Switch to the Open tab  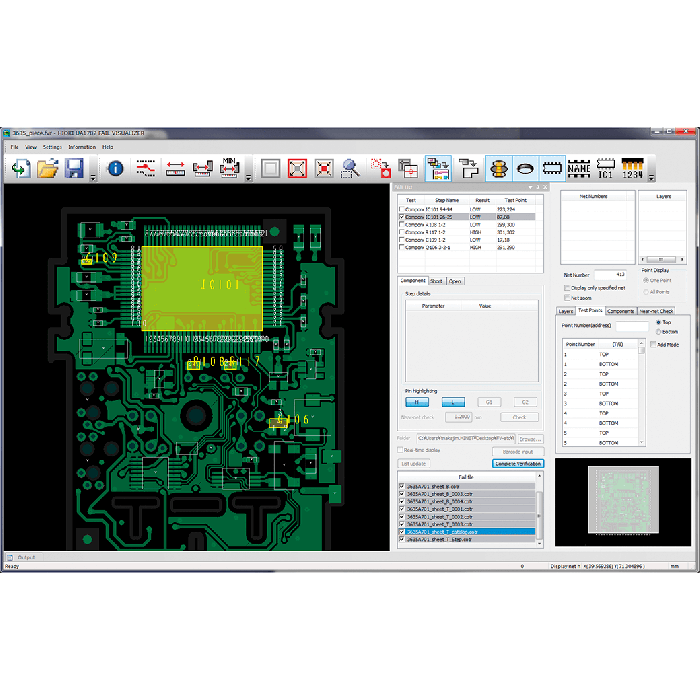click(455, 281)
